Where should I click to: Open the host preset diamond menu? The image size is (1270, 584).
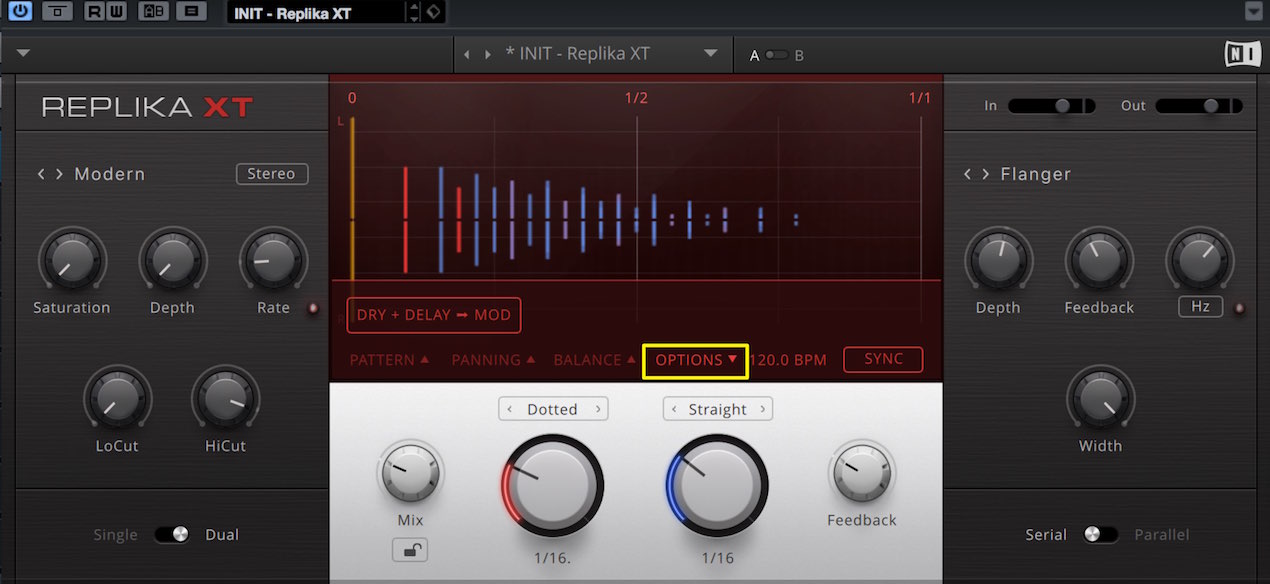point(433,12)
